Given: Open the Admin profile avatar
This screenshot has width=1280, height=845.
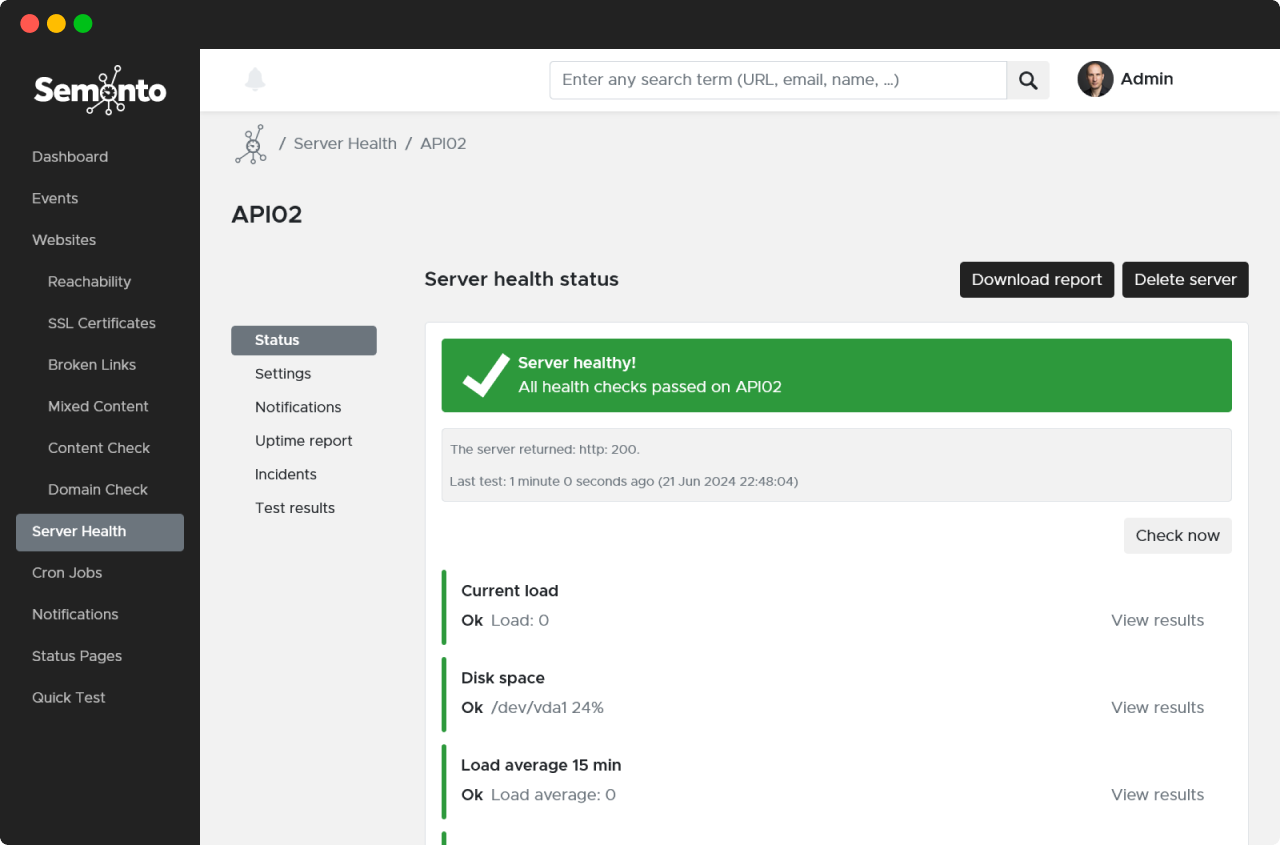Looking at the screenshot, I should [1095, 80].
